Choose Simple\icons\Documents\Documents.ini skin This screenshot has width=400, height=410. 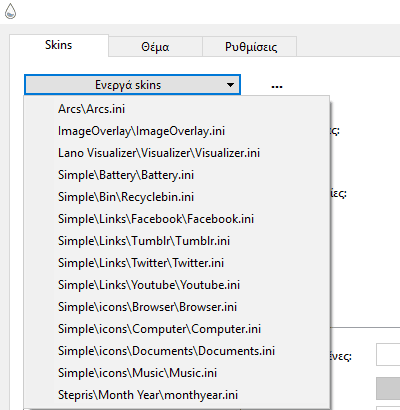click(x=177, y=351)
